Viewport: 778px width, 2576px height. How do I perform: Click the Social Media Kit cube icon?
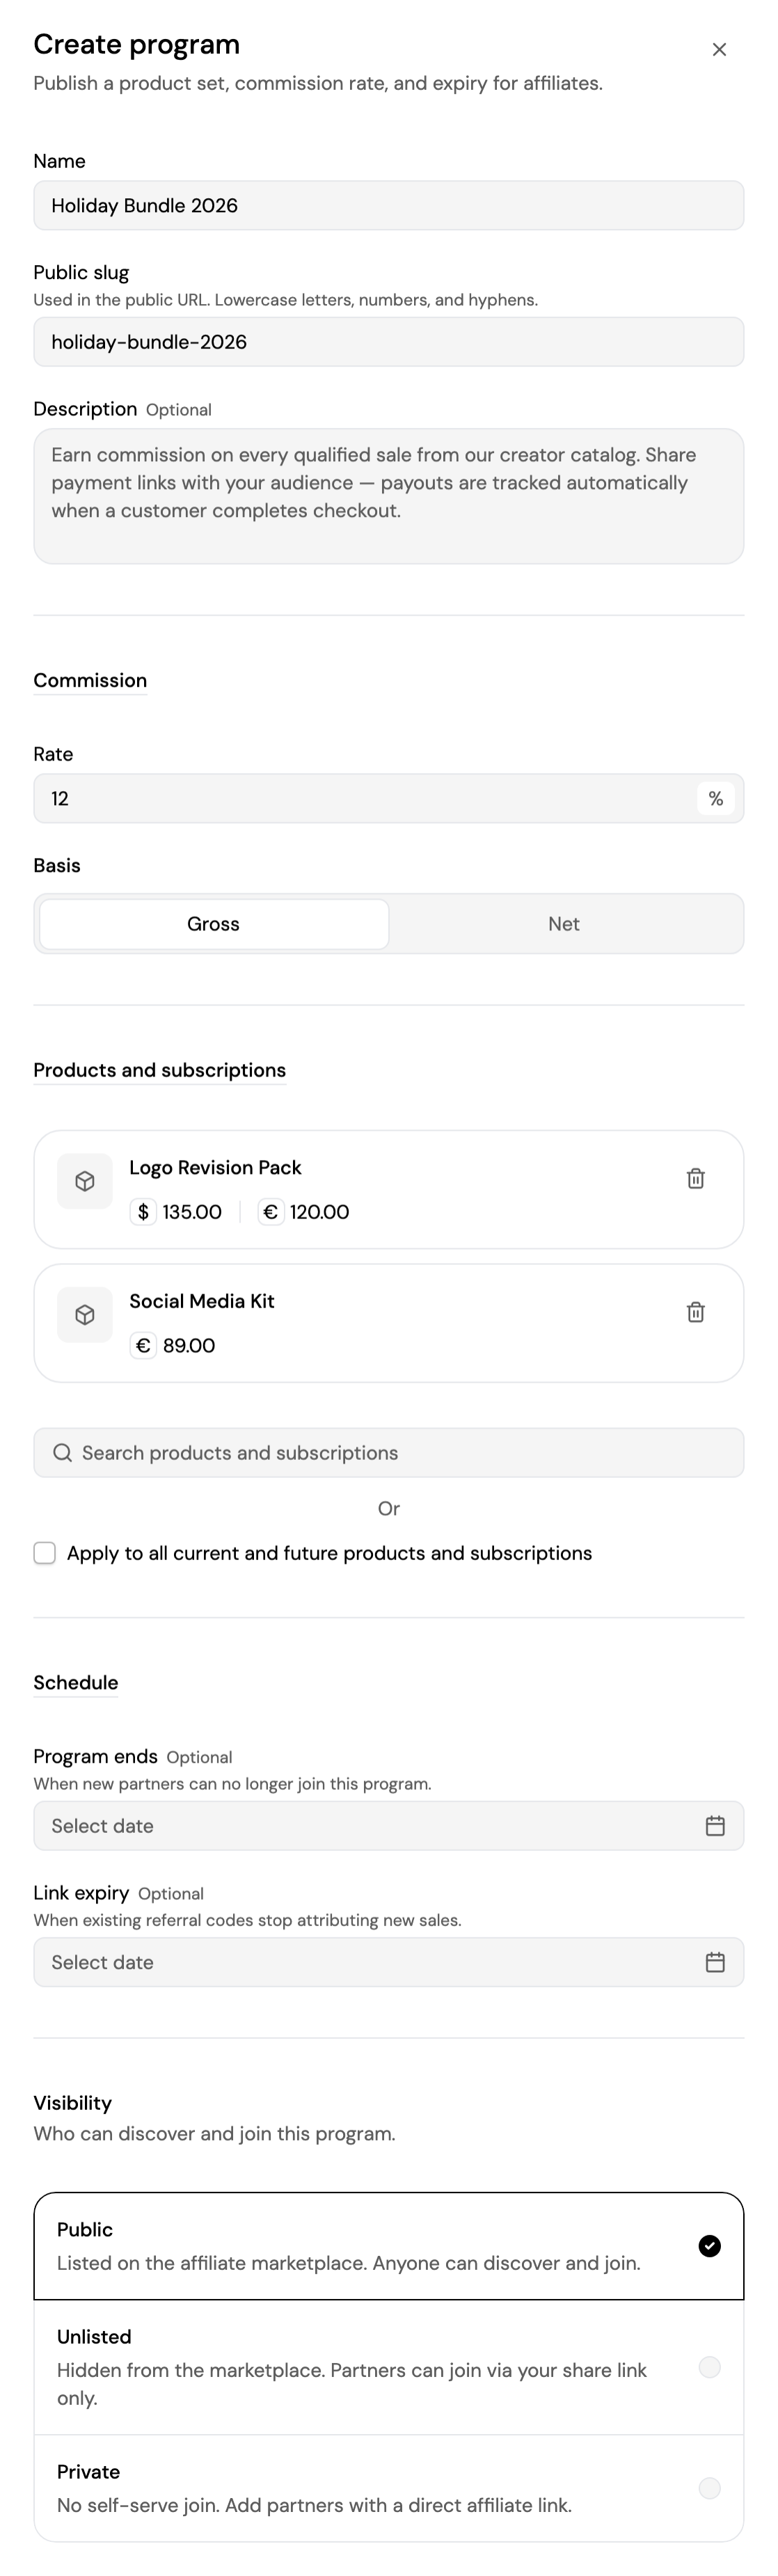pos(85,1314)
